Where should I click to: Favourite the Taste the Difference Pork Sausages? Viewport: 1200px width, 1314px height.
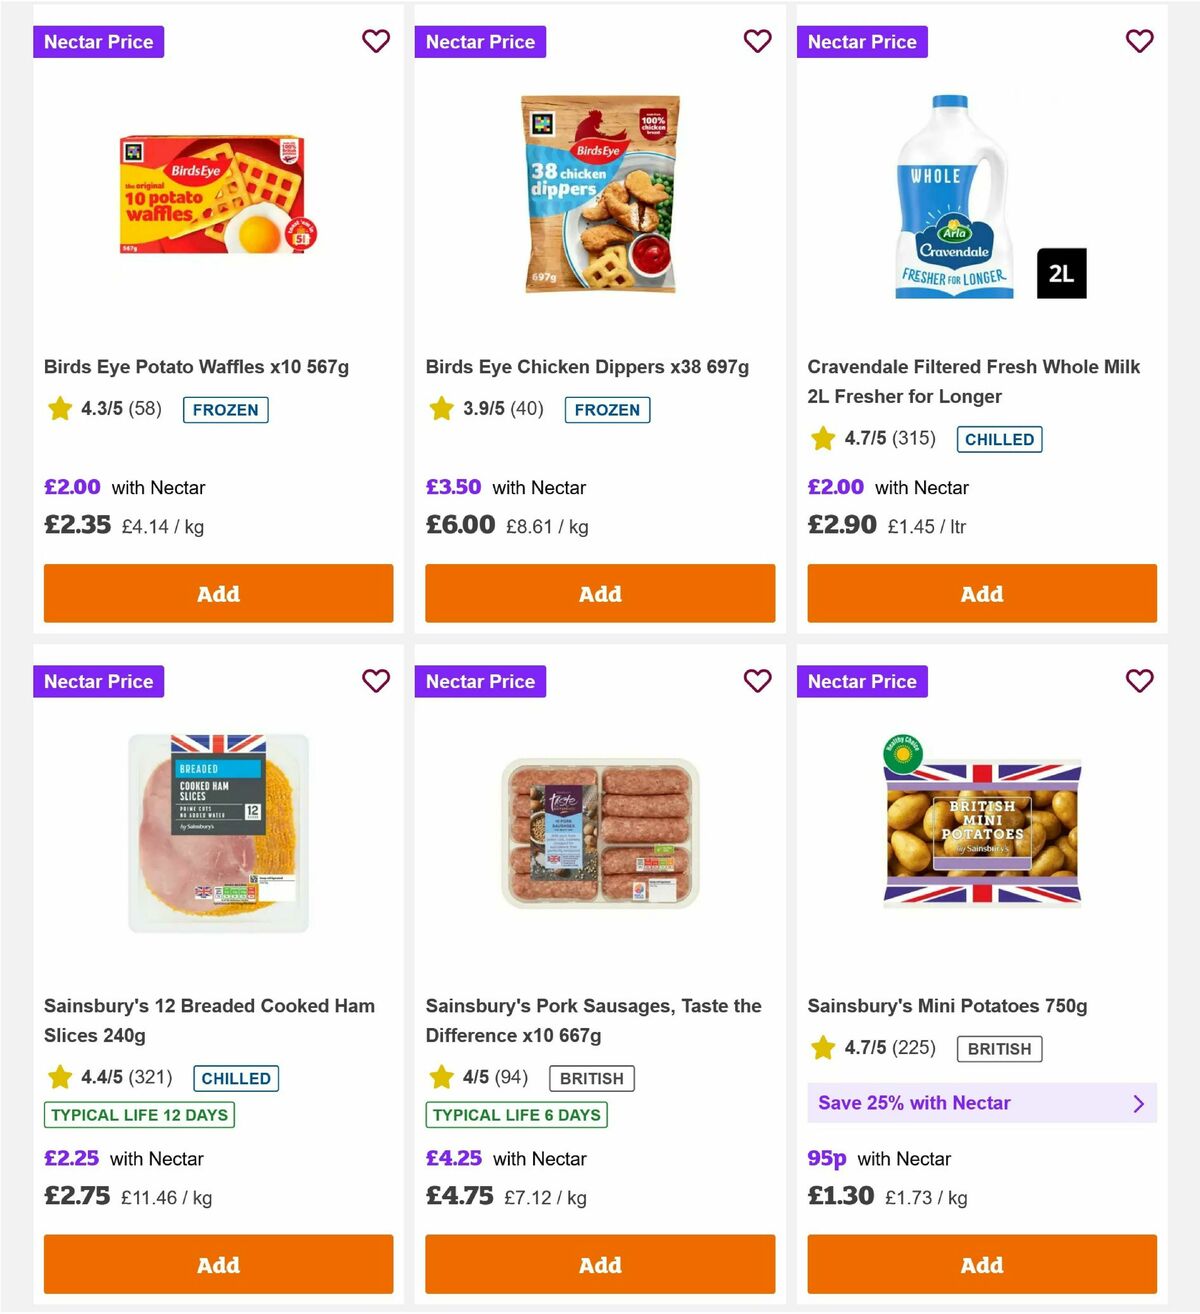pyautogui.click(x=758, y=681)
